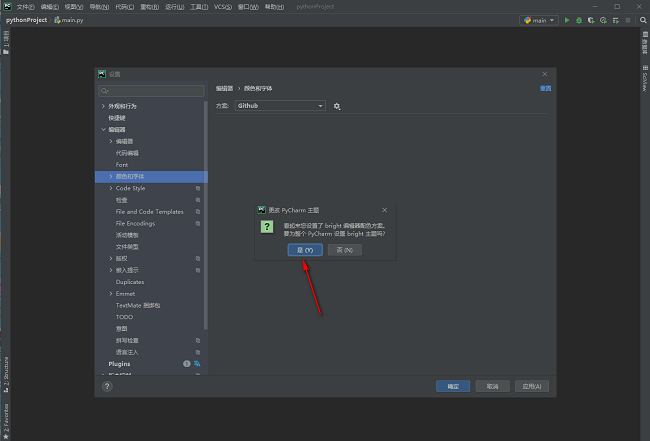Open the Code (代码) menu
650x441 pixels.
click(x=124, y=7)
